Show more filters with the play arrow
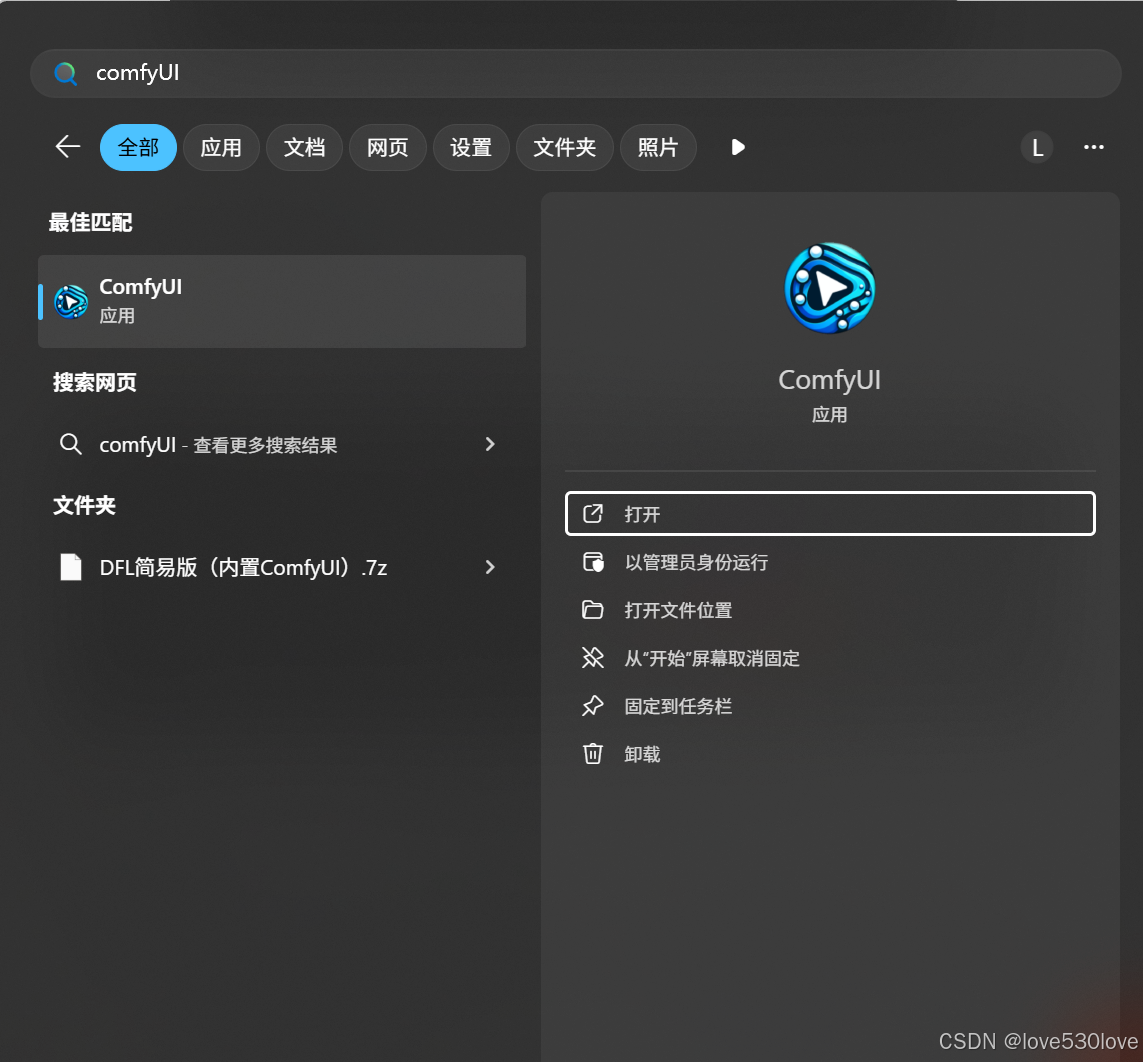Image resolution: width=1143 pixels, height=1062 pixels. point(738,147)
